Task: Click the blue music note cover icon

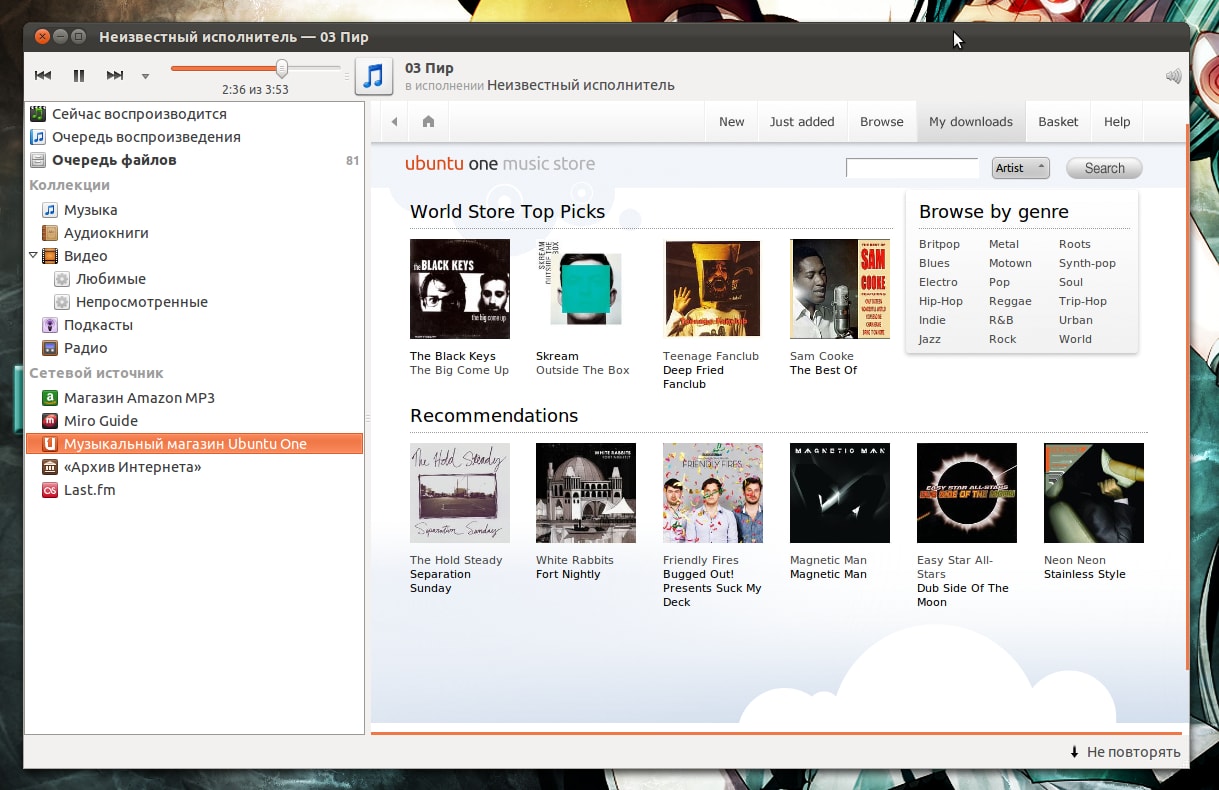Action: pyautogui.click(x=375, y=76)
